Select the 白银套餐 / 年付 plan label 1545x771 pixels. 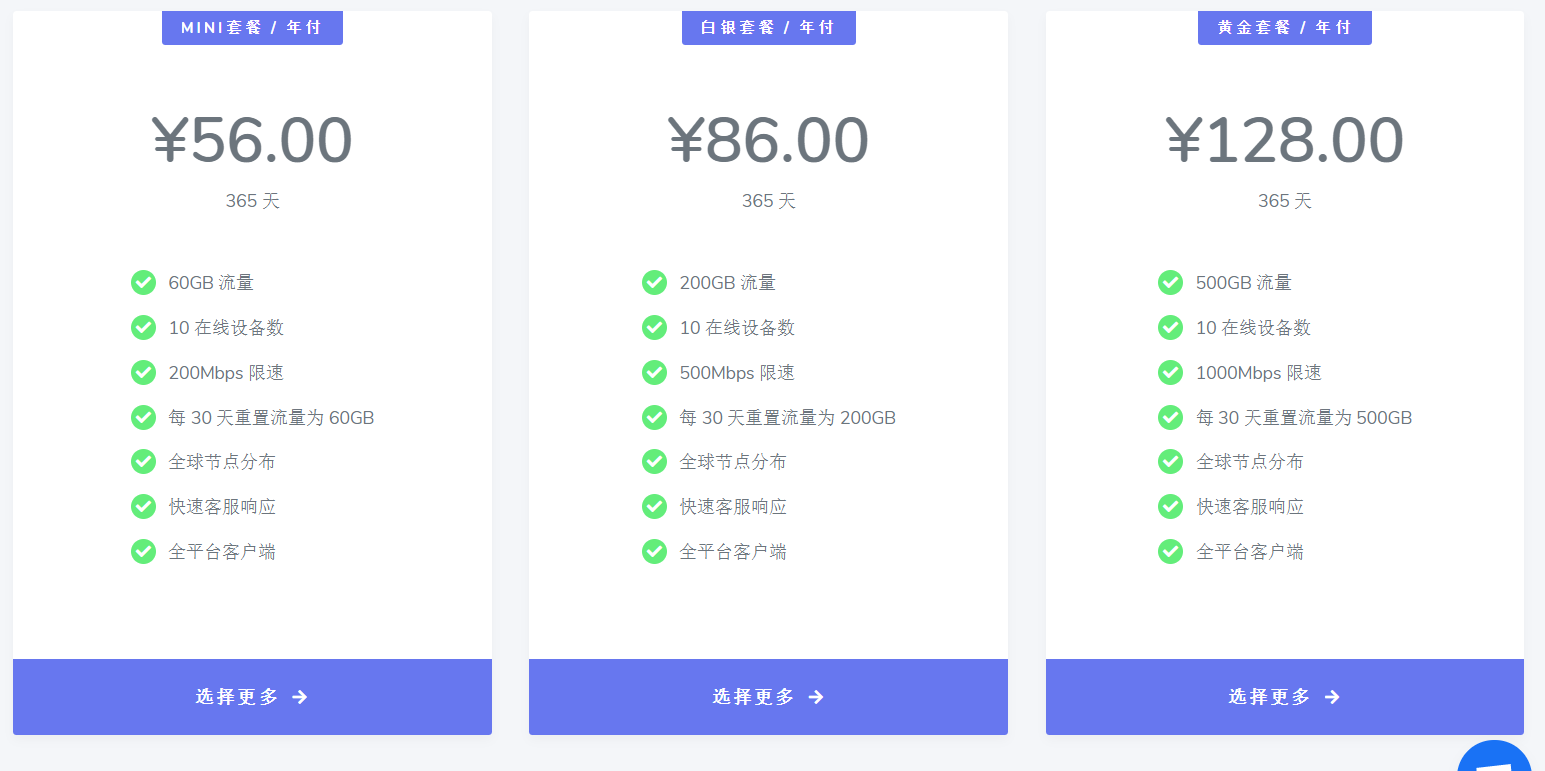click(768, 28)
